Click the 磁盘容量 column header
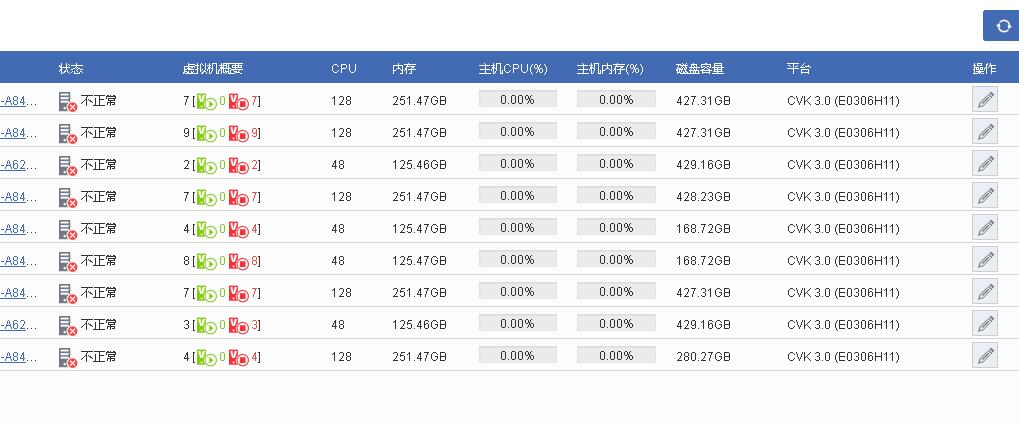 700,69
